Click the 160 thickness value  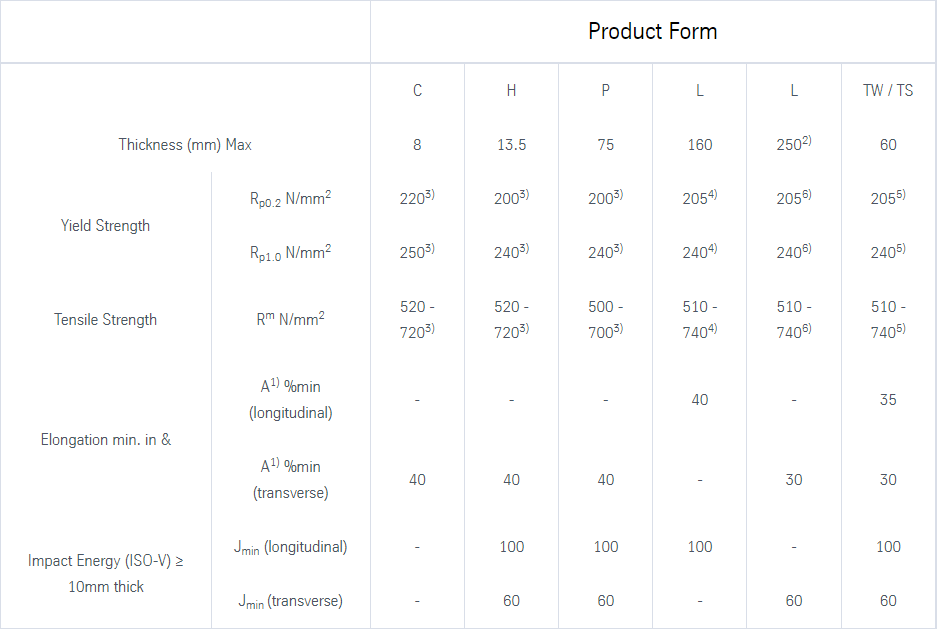point(699,145)
